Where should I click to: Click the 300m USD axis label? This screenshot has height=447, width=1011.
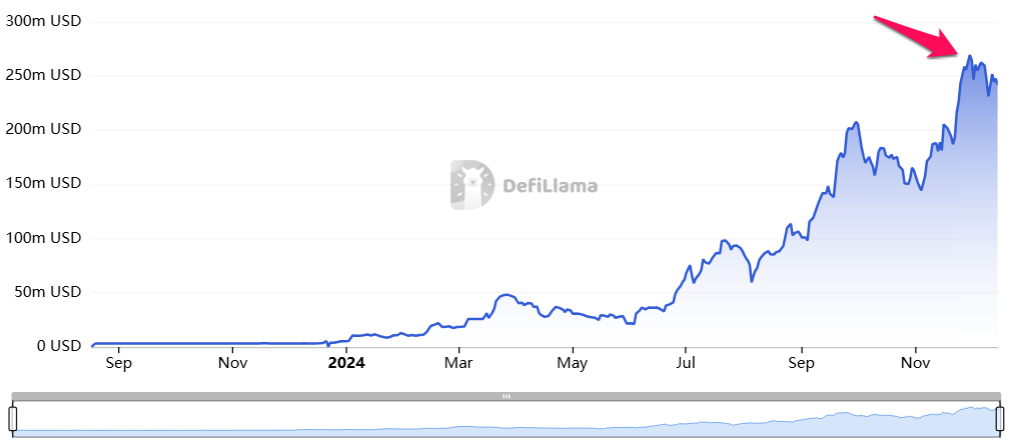[x=43, y=21]
